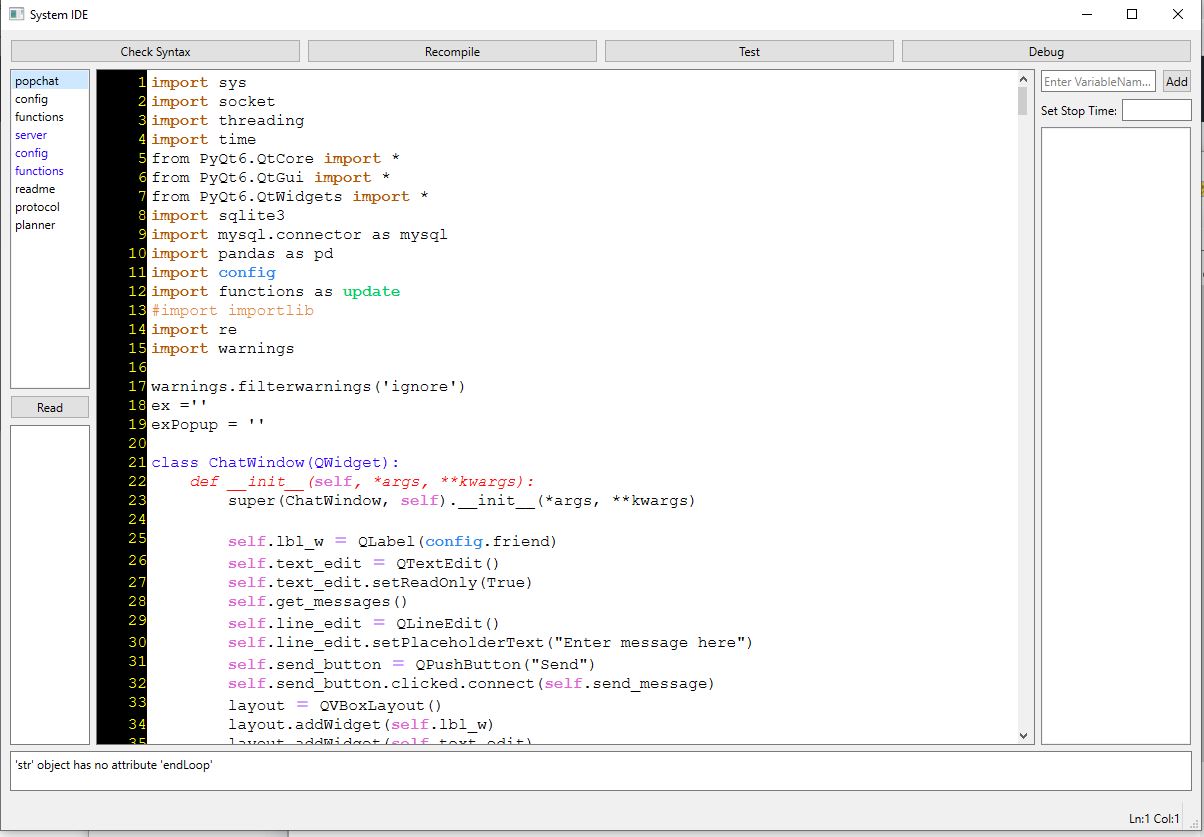The height and width of the screenshot is (837, 1204).
Task: Select the blue functions entry under server
Action: 50,171
